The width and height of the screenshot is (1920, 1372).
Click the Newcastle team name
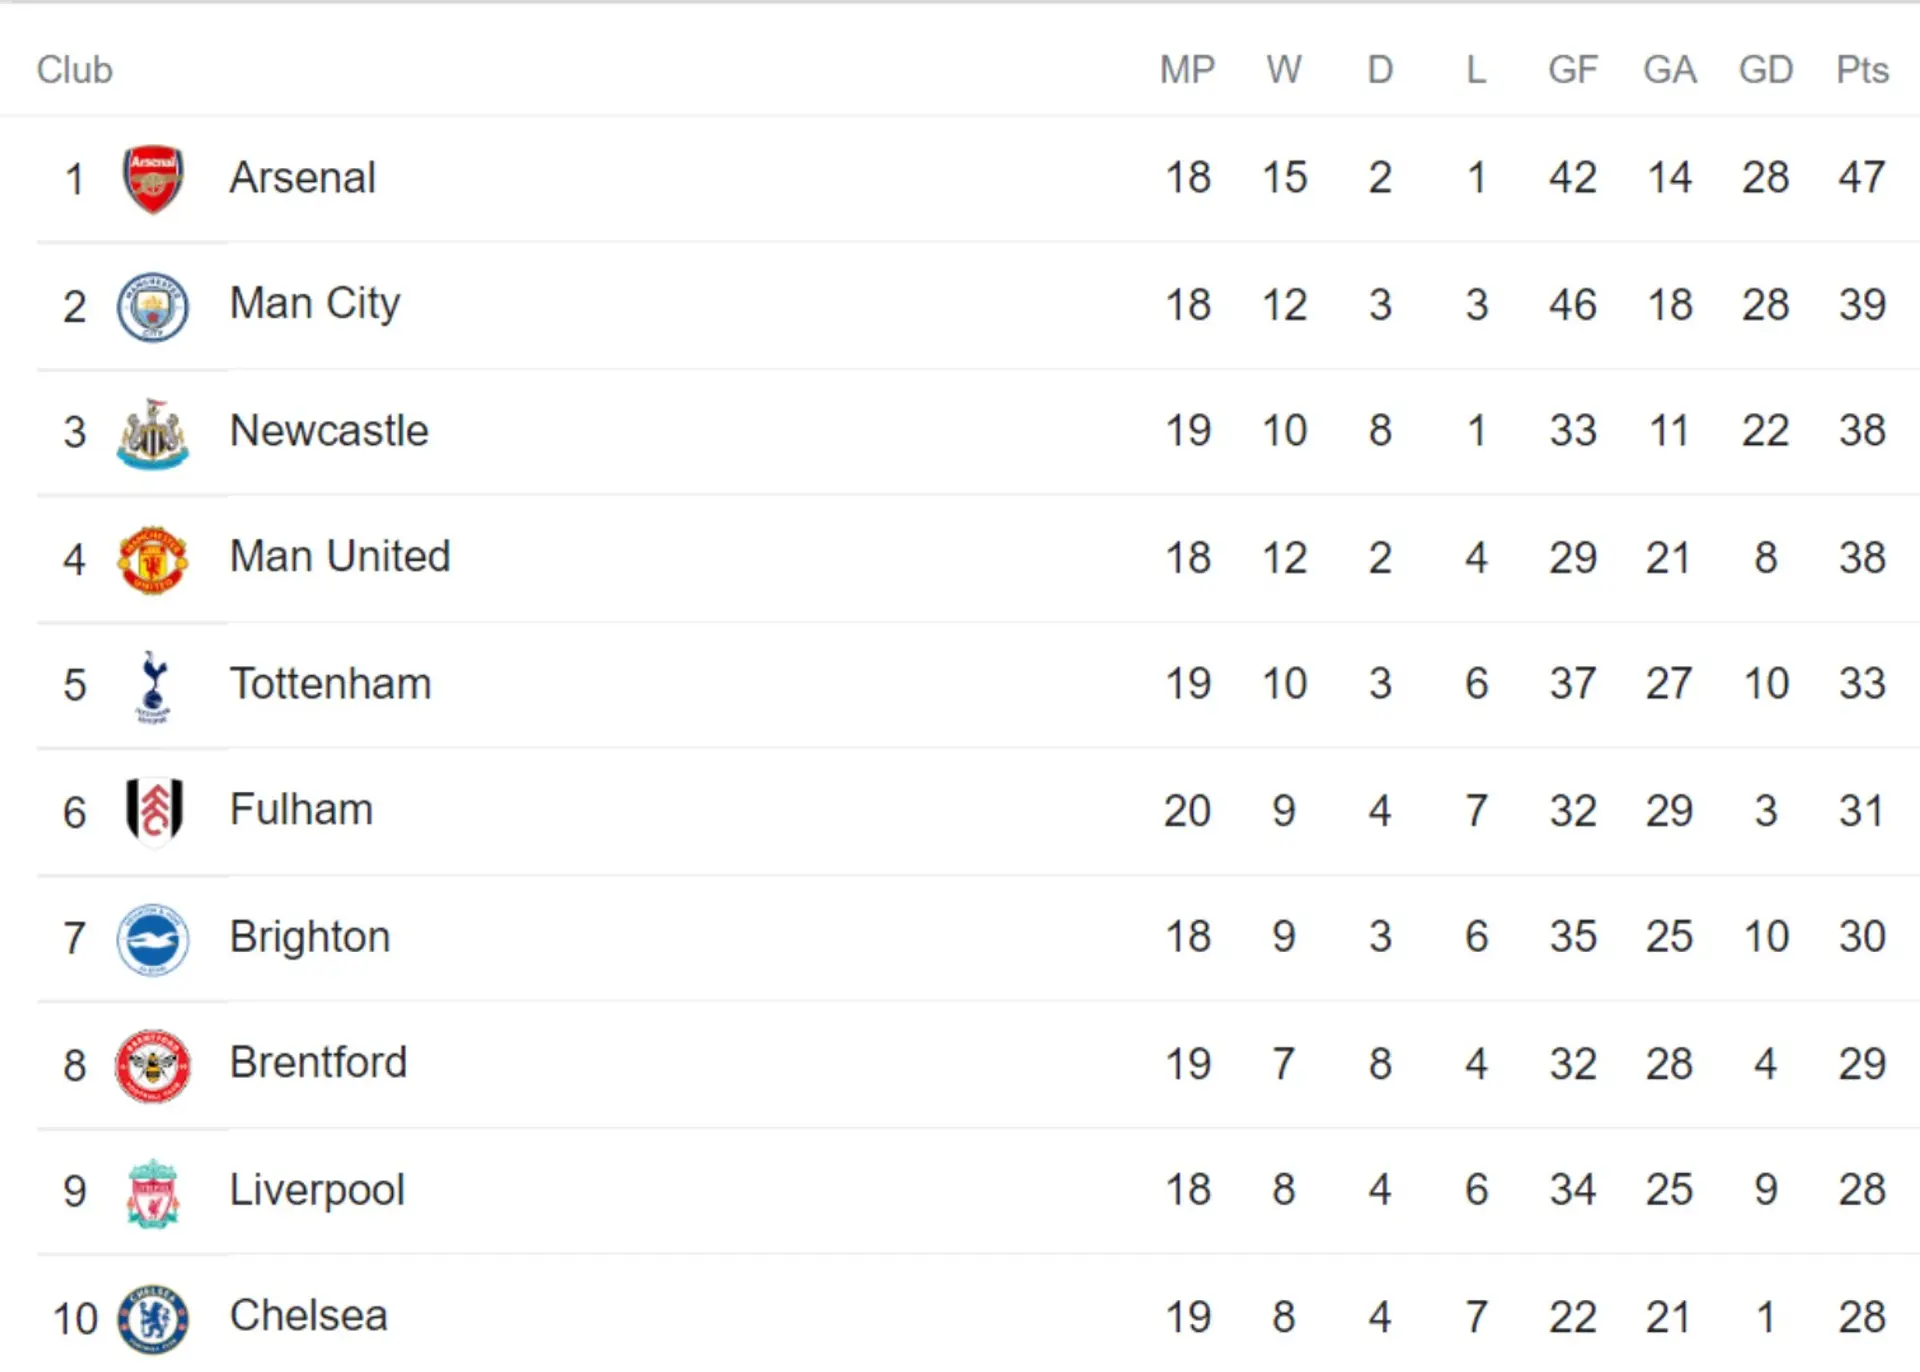pos(329,431)
